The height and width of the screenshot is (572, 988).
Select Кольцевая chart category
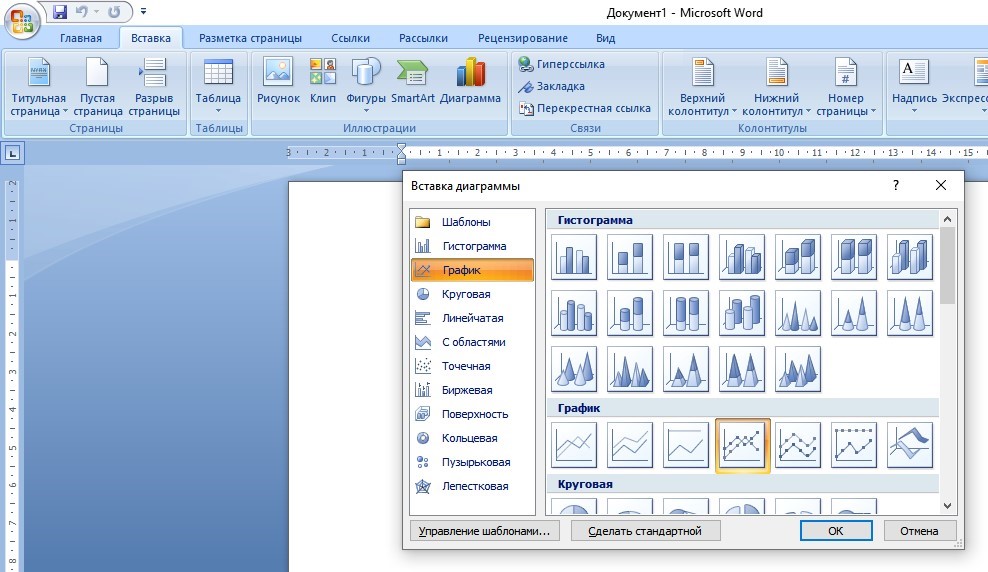(x=472, y=437)
